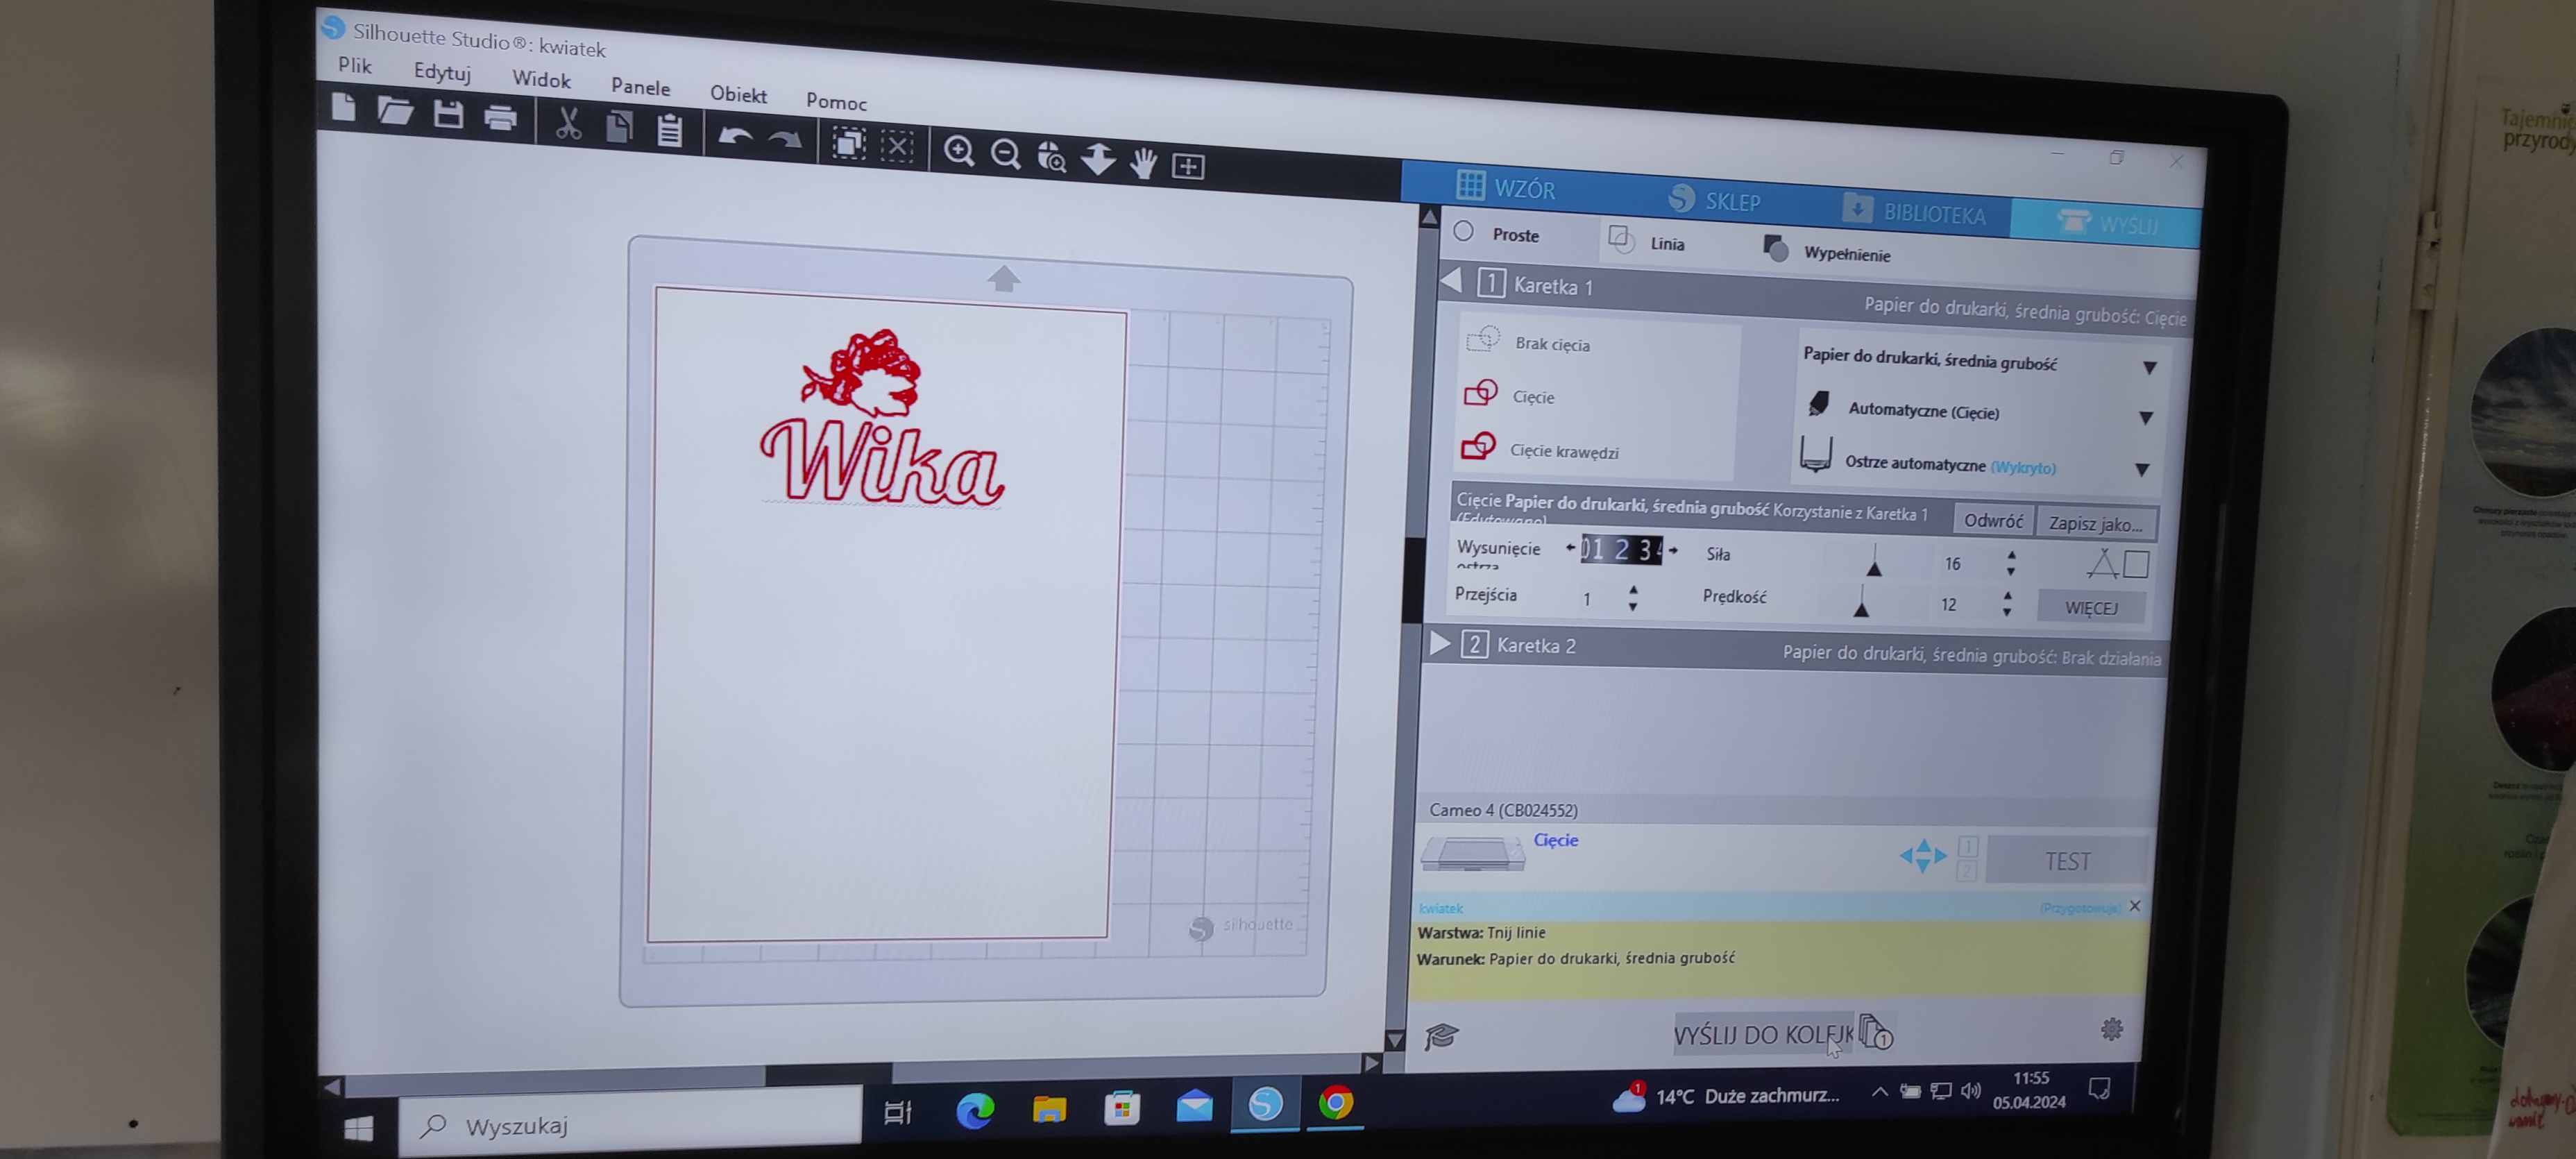Open the Obiekt menu
This screenshot has height=1159, width=2576.
click(x=738, y=94)
